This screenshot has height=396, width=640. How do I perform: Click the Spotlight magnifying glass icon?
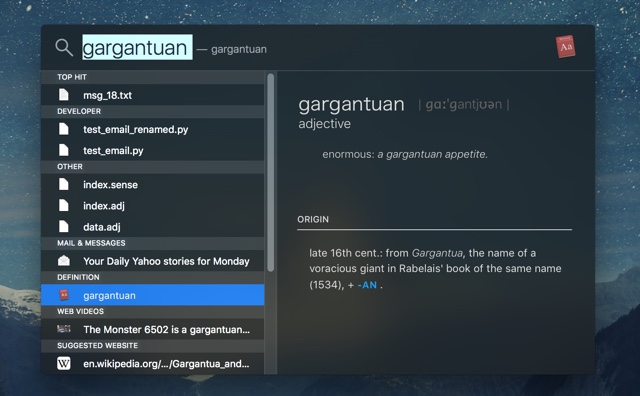tap(64, 48)
